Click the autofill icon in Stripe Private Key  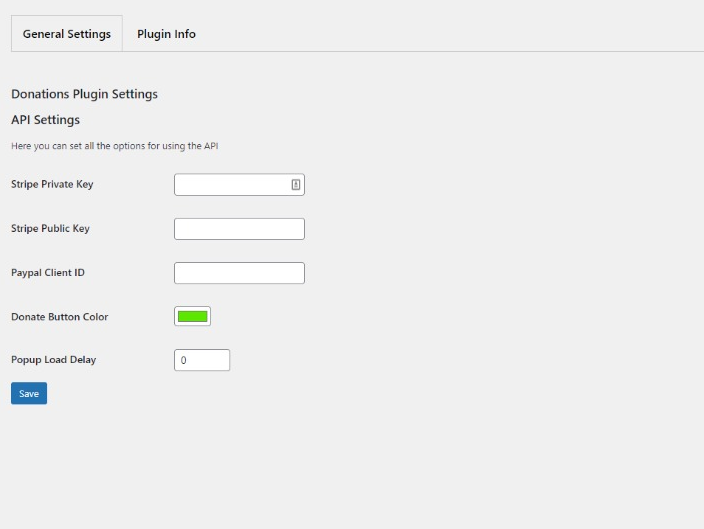(296, 185)
